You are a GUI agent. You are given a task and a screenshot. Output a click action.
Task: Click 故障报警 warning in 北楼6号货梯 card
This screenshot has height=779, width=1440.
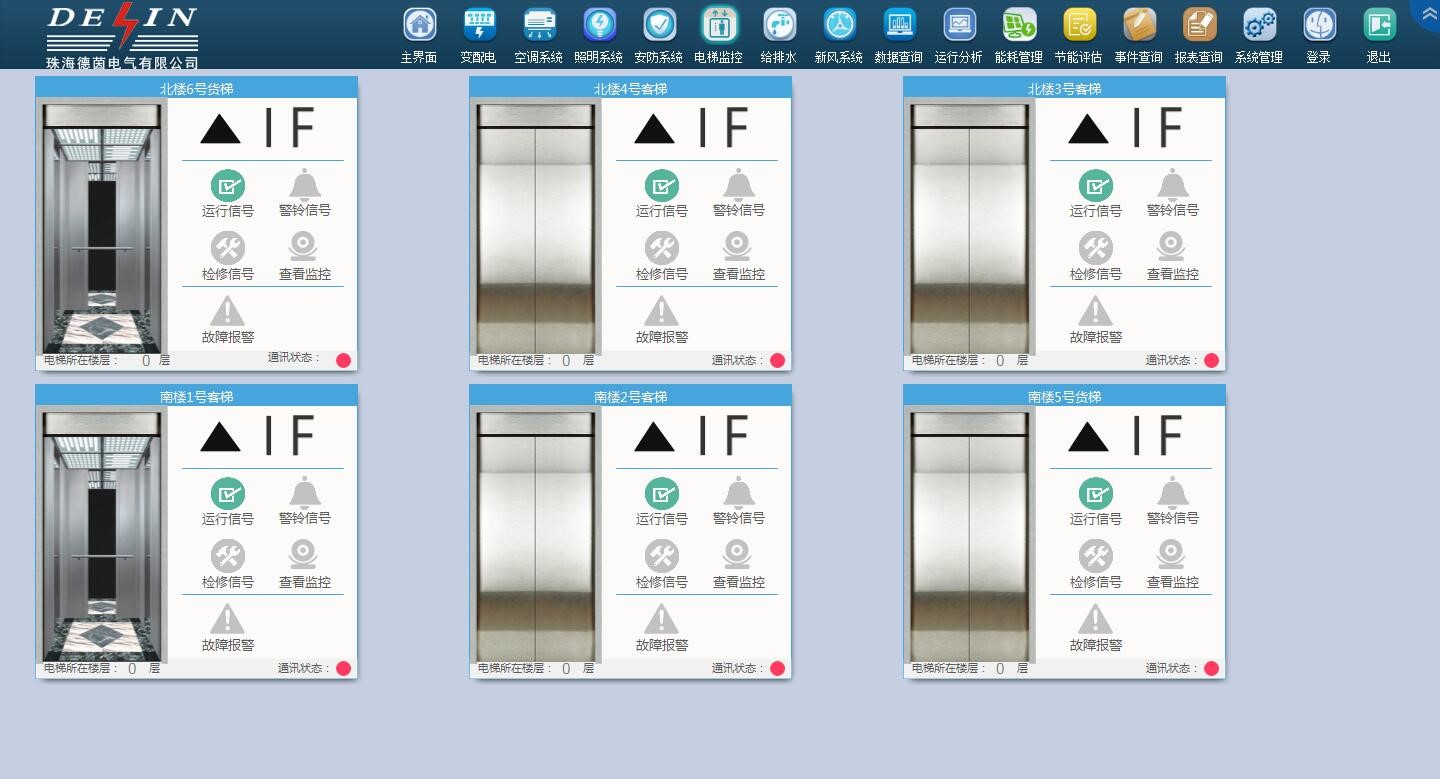[x=228, y=311]
